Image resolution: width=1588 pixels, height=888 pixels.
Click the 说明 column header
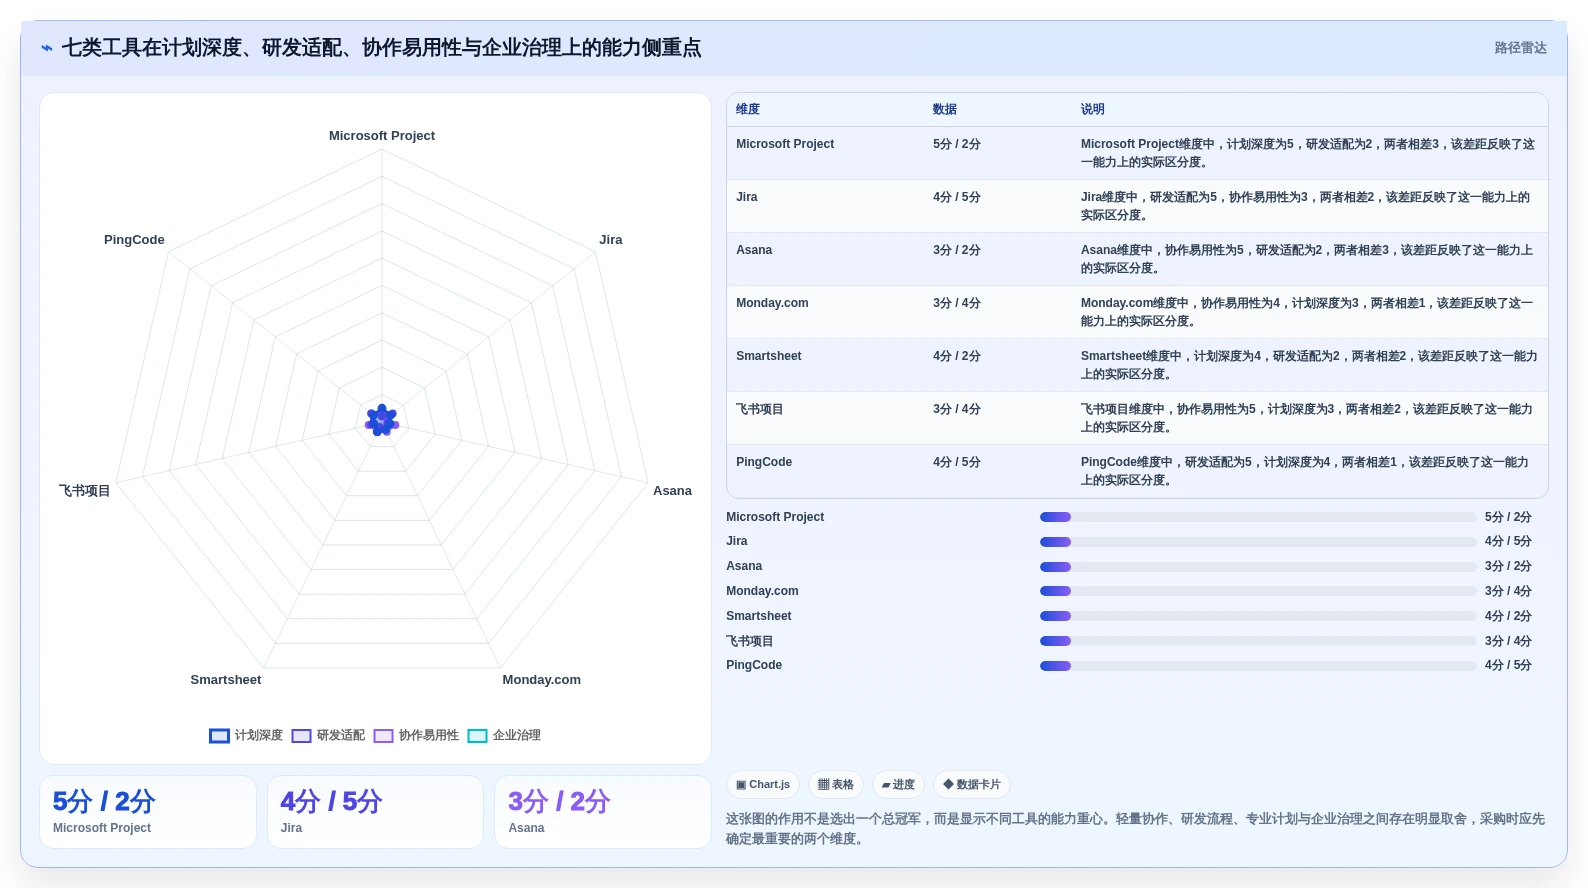pyautogui.click(x=1093, y=109)
